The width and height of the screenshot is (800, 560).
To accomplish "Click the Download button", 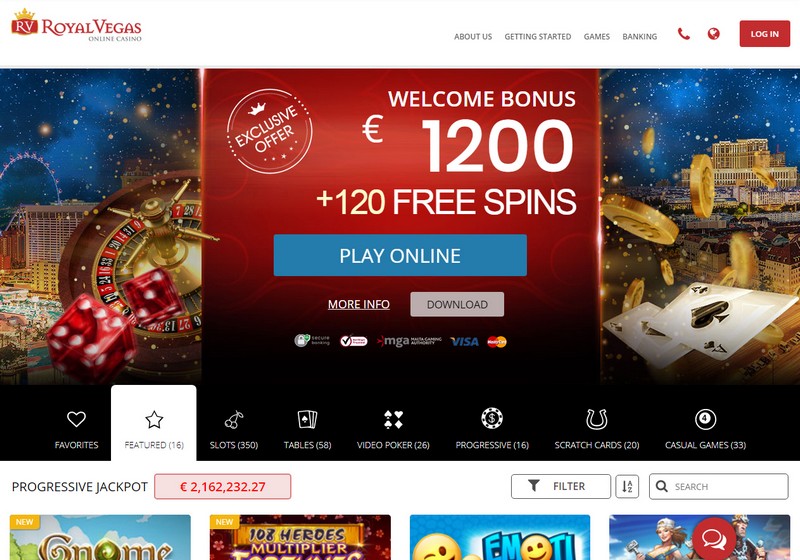I will pyautogui.click(x=457, y=304).
